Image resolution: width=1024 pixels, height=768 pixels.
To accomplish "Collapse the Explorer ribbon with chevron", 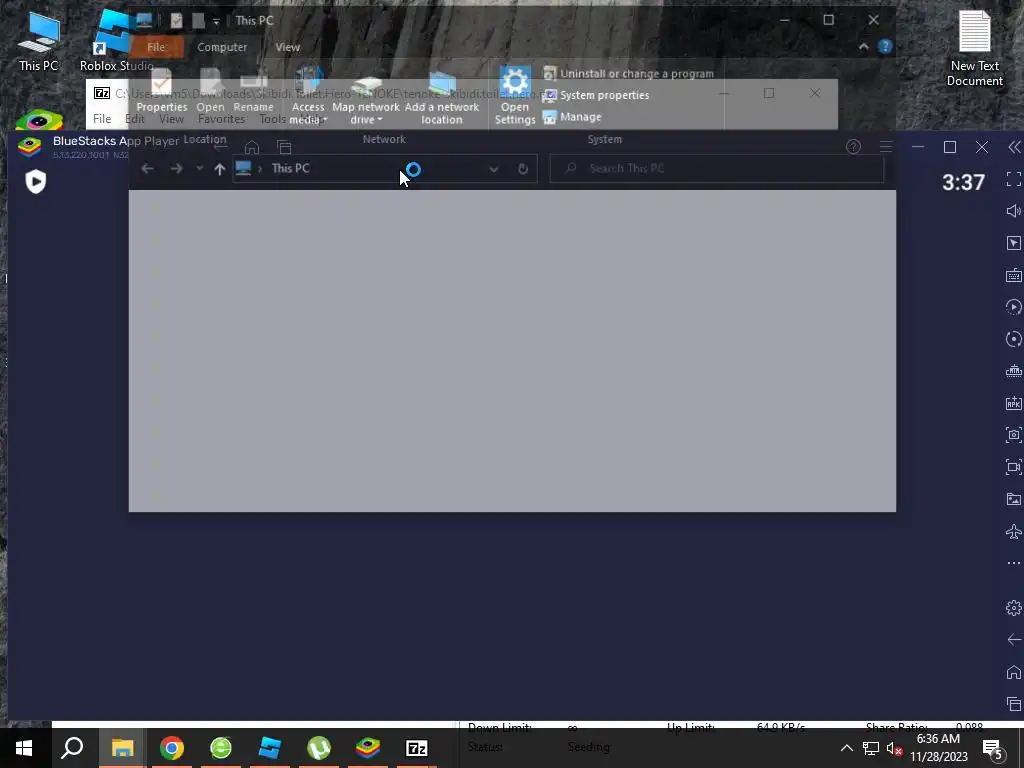I will click(x=863, y=46).
